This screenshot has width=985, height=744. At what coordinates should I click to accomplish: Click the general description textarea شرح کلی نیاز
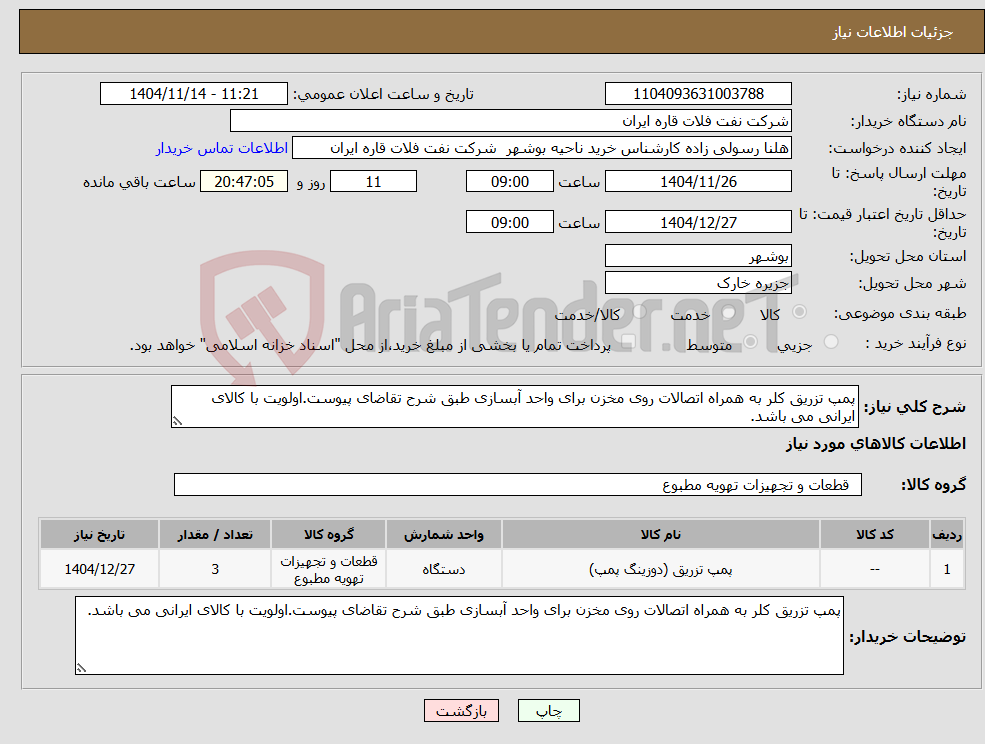pos(514,407)
